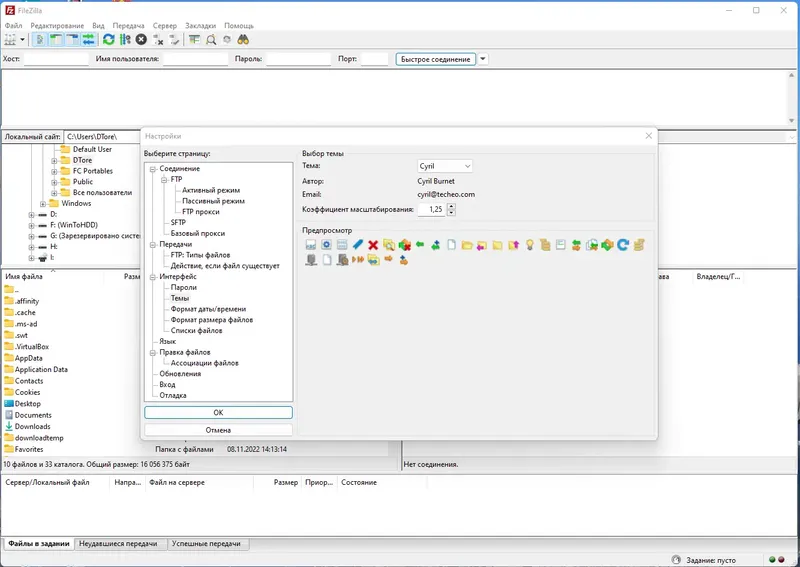Open the Сервер menu
This screenshot has height=567, width=800.
tap(165, 26)
